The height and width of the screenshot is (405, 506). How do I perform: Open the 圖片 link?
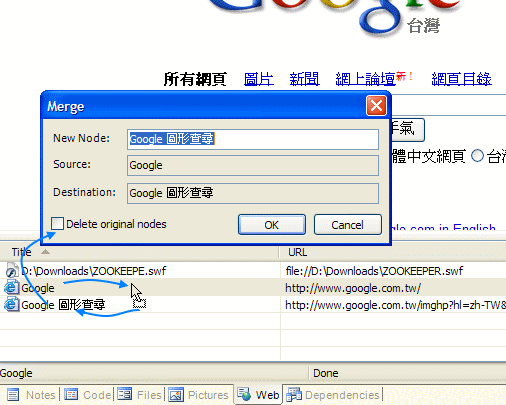coord(259,79)
